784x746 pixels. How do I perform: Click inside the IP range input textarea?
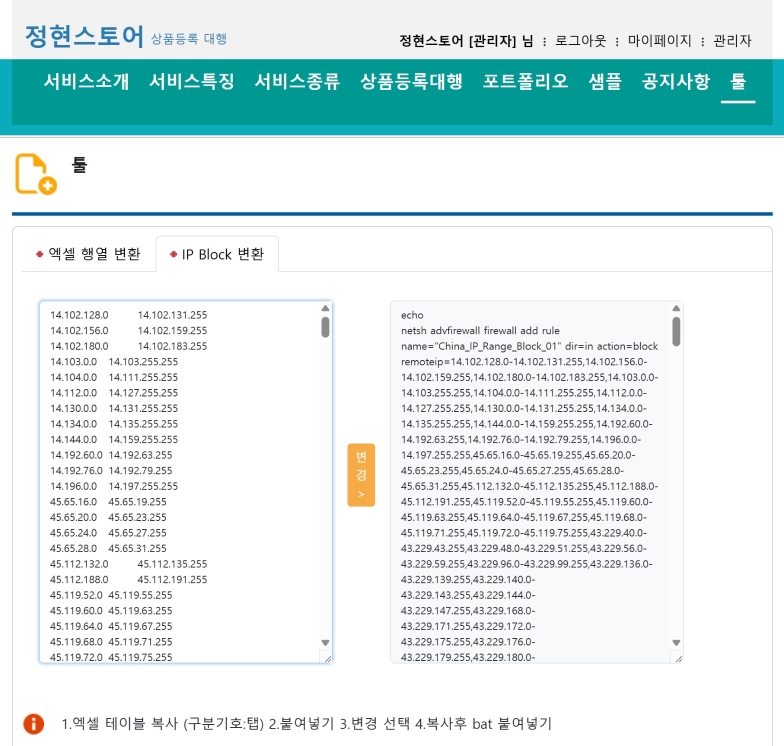tap(180, 480)
